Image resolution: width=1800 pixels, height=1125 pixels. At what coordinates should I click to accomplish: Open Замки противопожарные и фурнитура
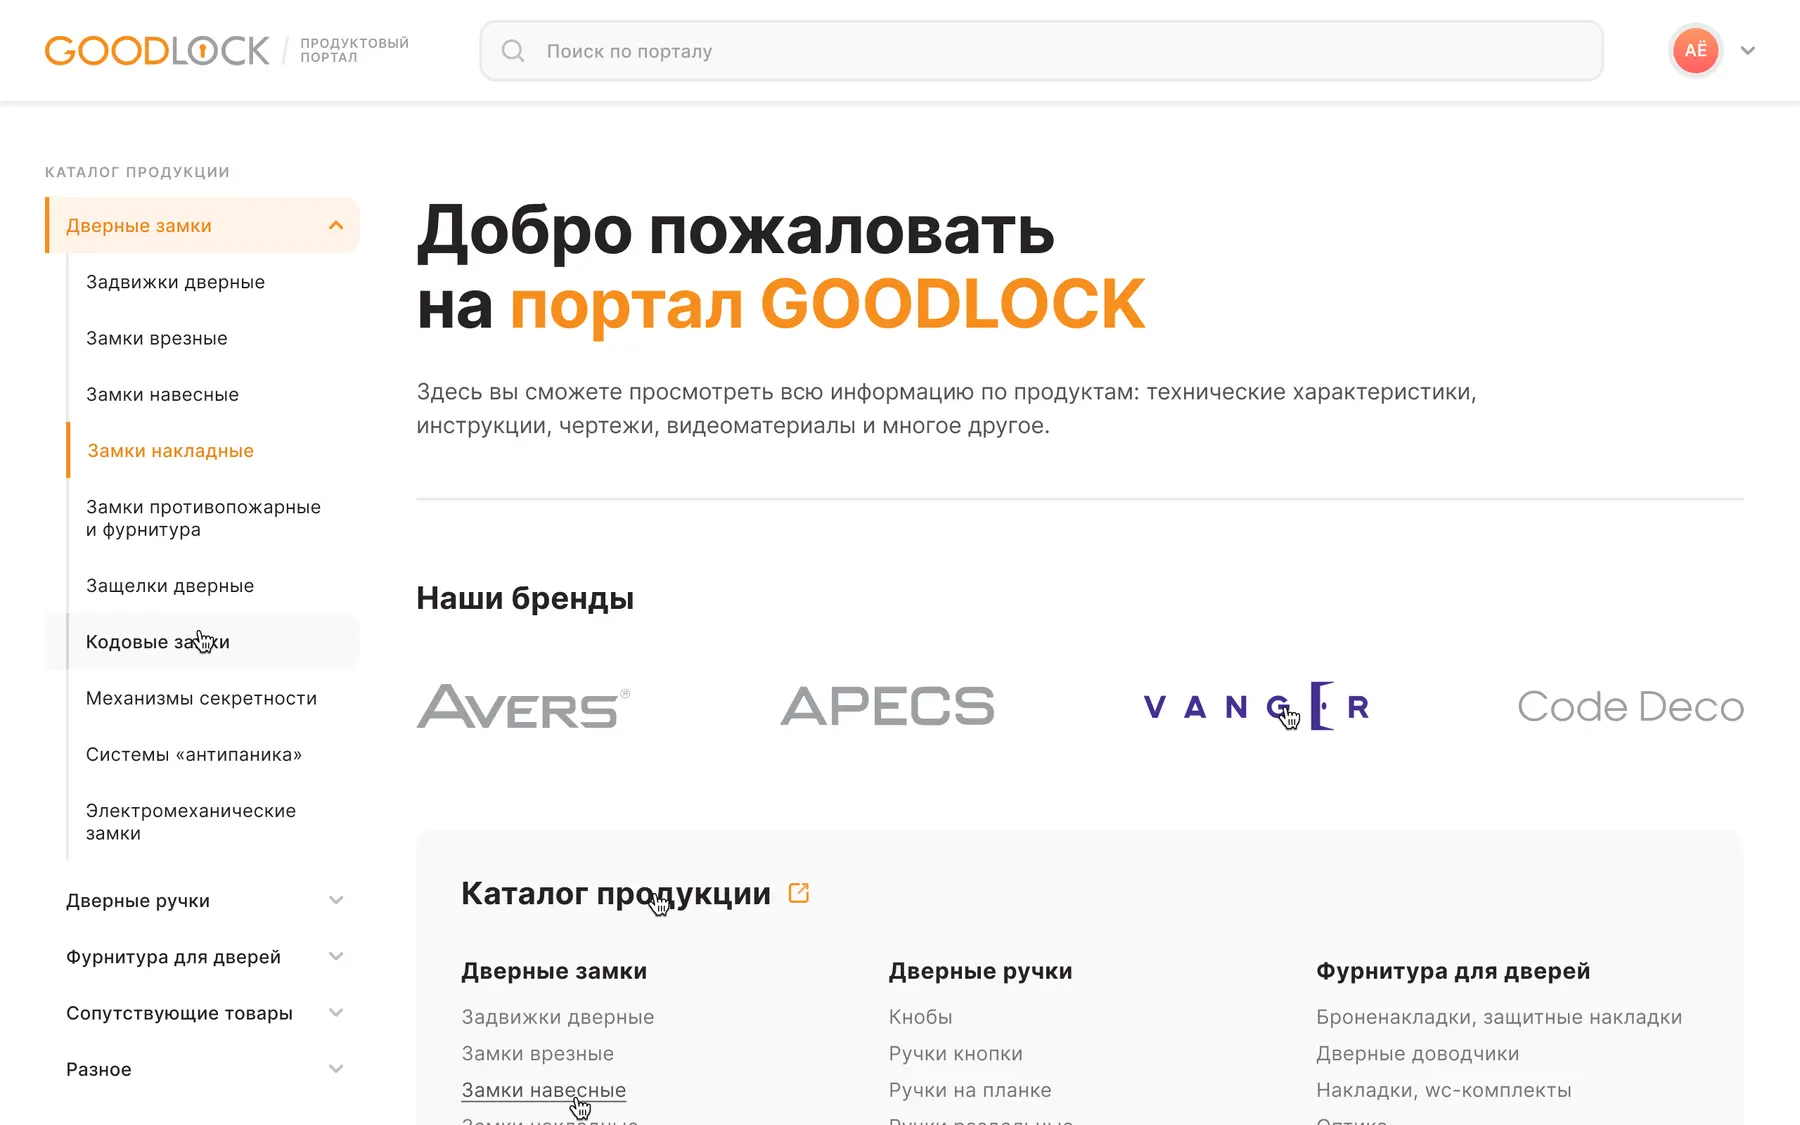(x=203, y=518)
